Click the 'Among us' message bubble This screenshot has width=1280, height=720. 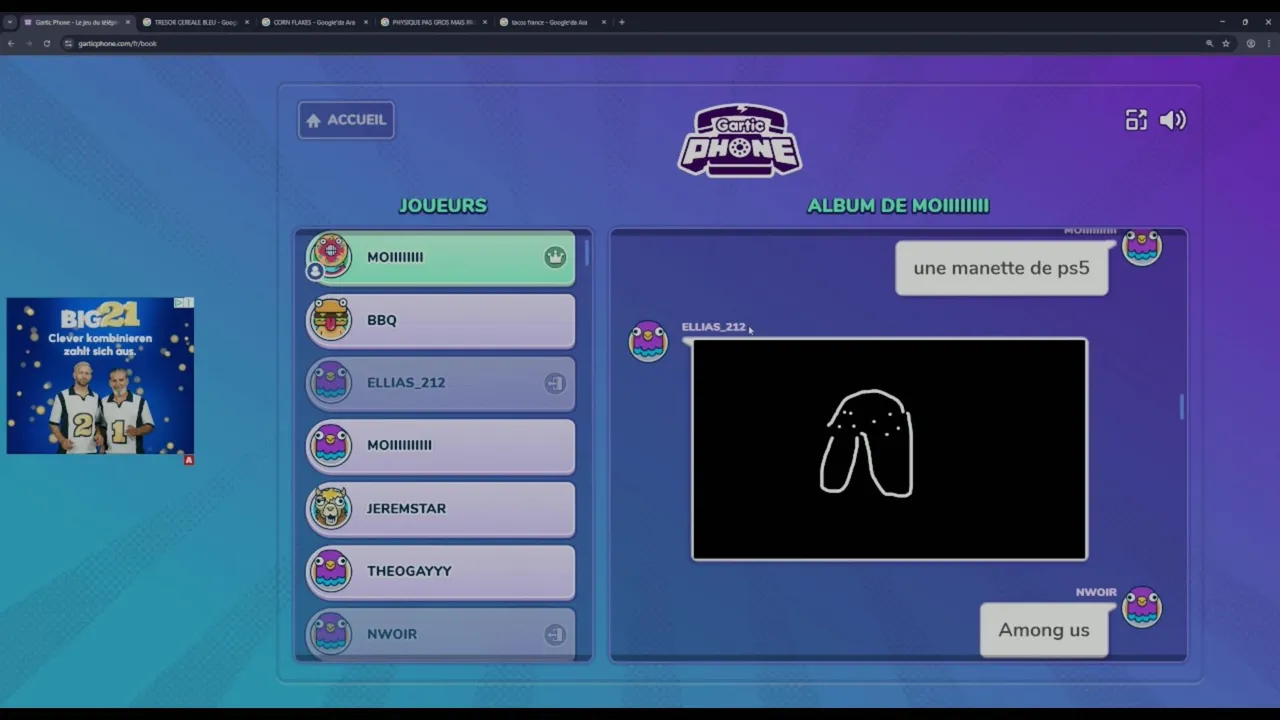click(1044, 630)
